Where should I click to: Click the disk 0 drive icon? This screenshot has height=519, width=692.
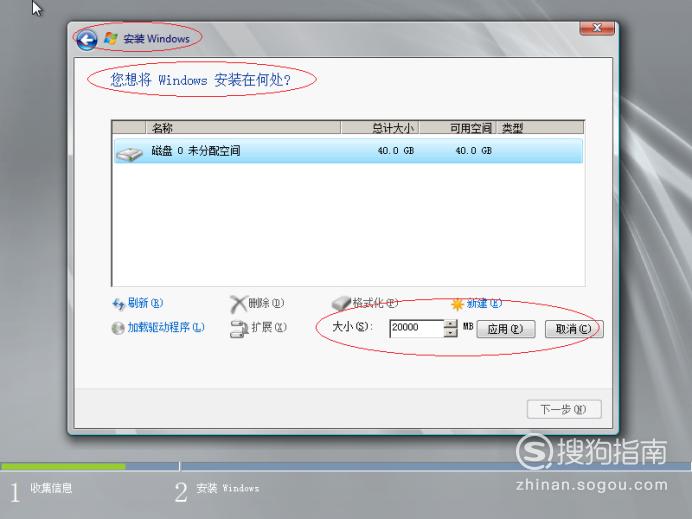tap(129, 153)
